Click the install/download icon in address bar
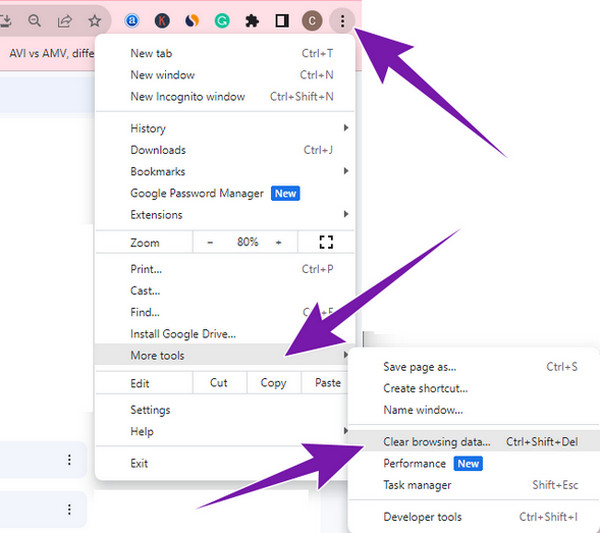600x533 pixels. [x=5, y=21]
